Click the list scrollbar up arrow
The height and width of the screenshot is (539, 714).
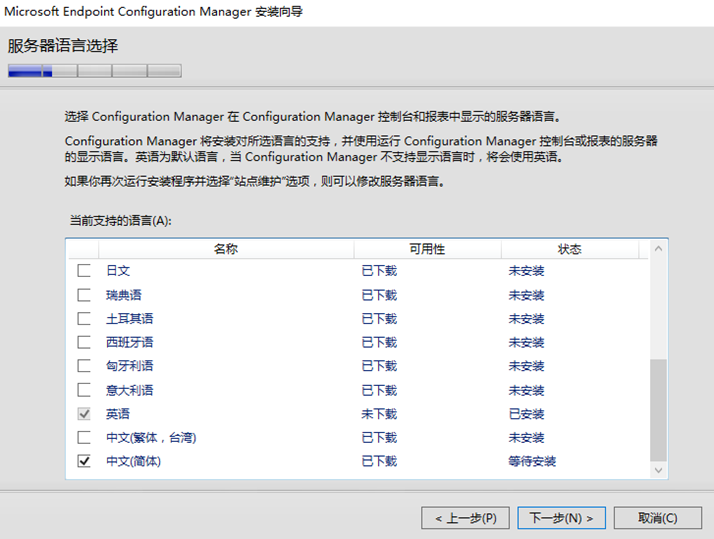[658, 249]
